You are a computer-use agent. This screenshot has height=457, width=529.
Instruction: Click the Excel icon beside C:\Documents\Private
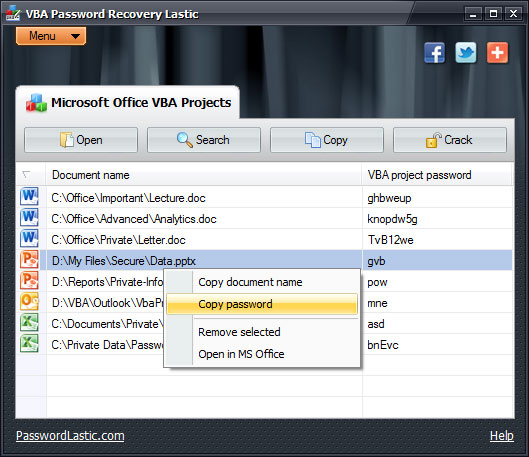29,323
